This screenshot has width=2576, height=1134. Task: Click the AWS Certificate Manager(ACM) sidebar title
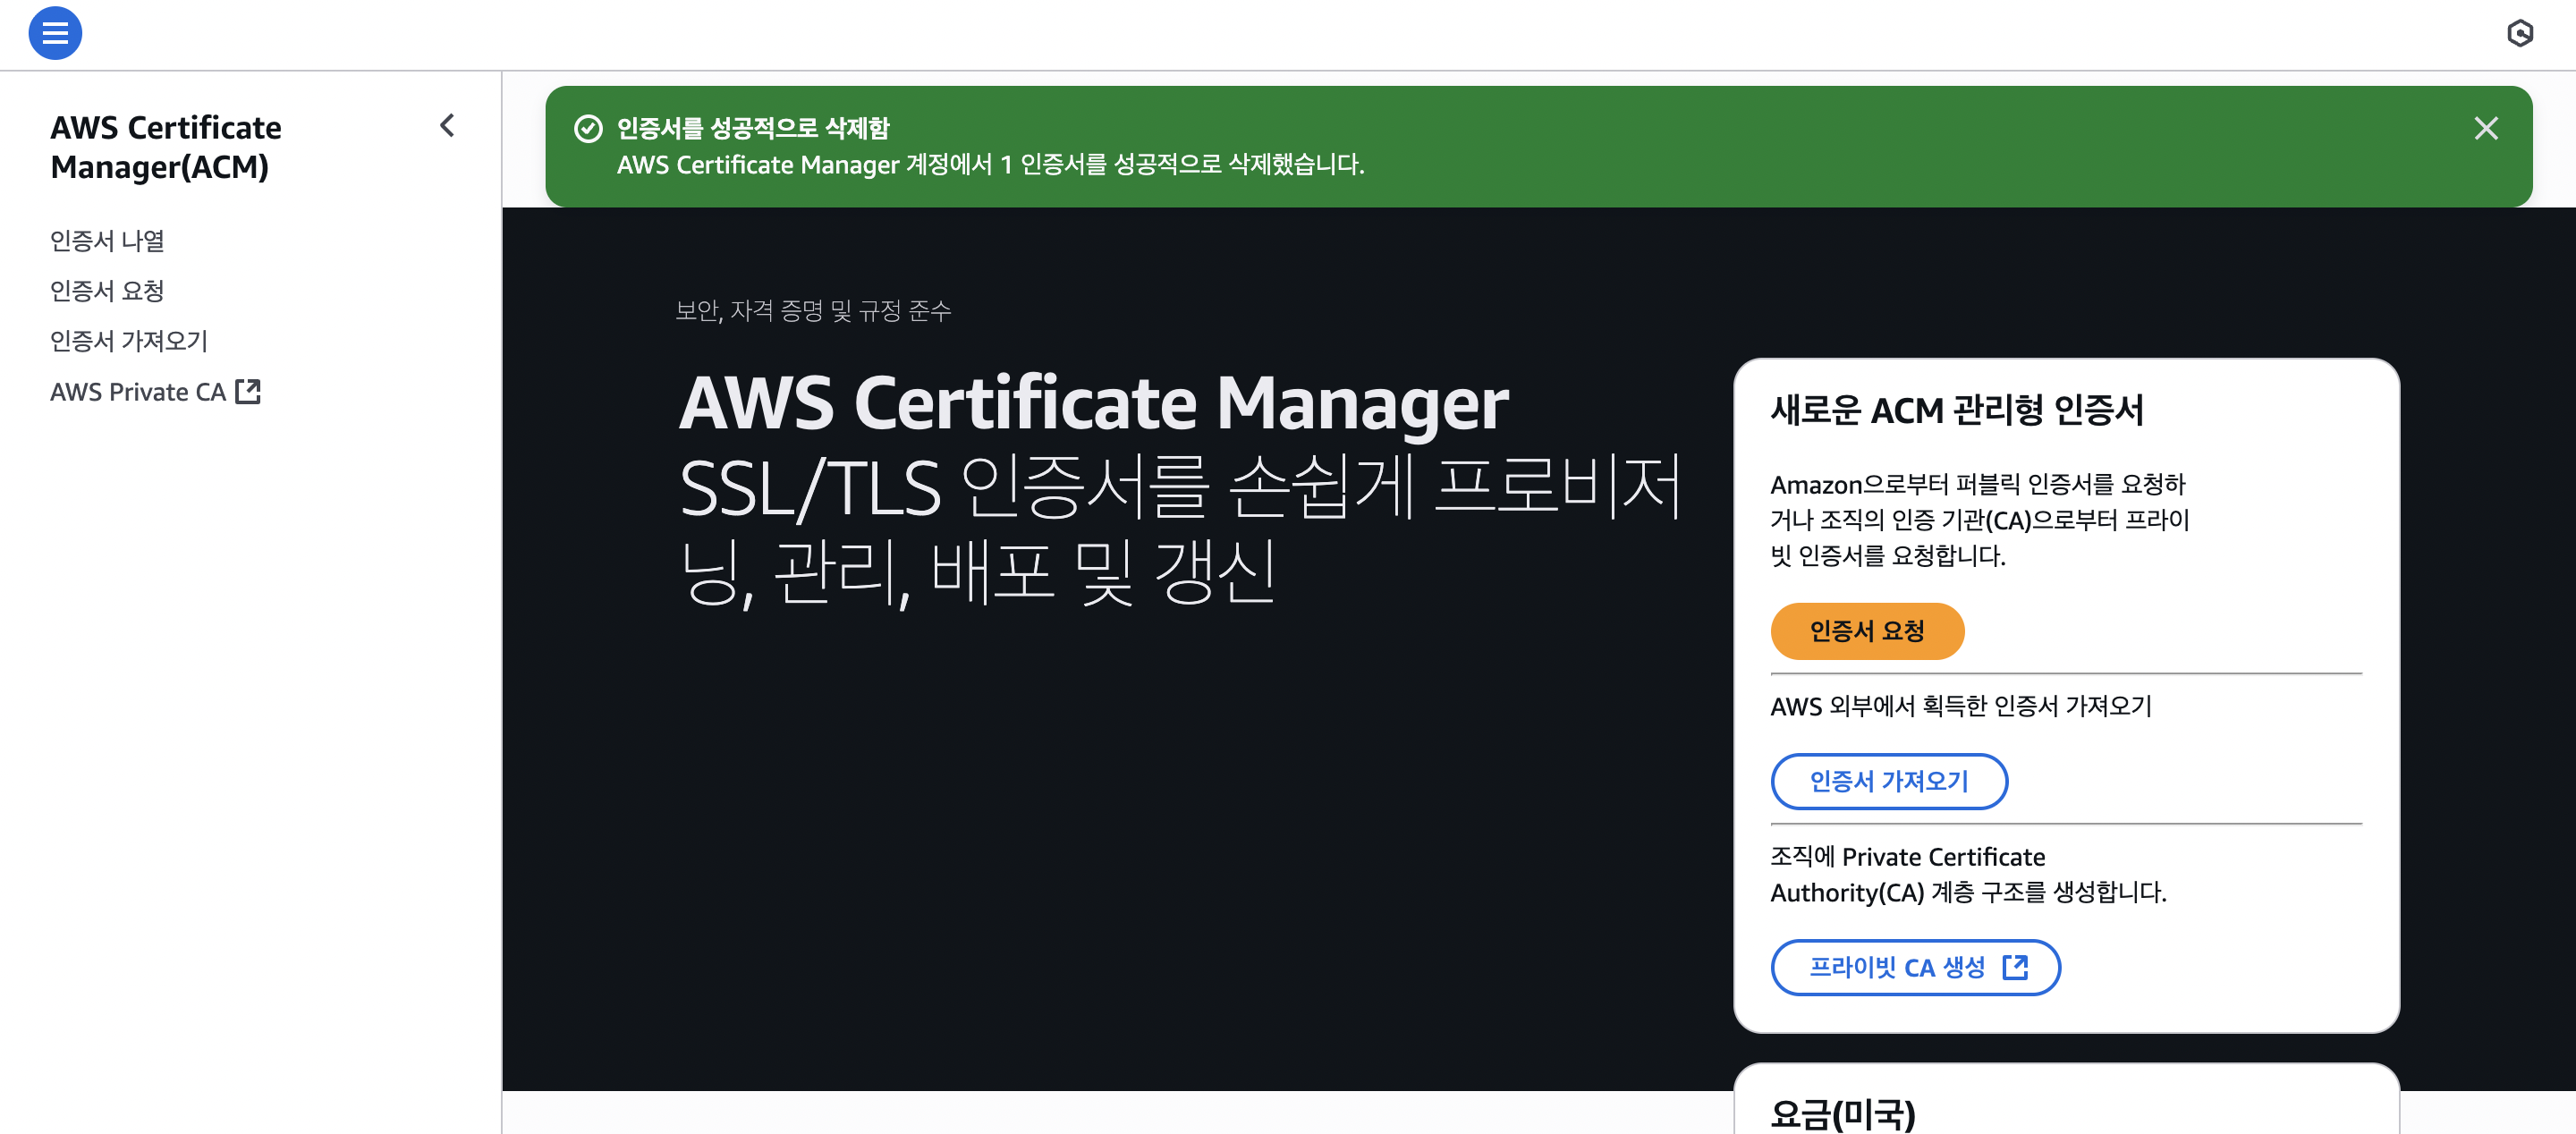tap(166, 147)
